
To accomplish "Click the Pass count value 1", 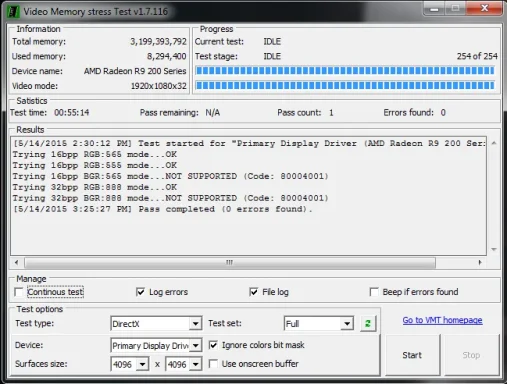I will click(331, 113).
